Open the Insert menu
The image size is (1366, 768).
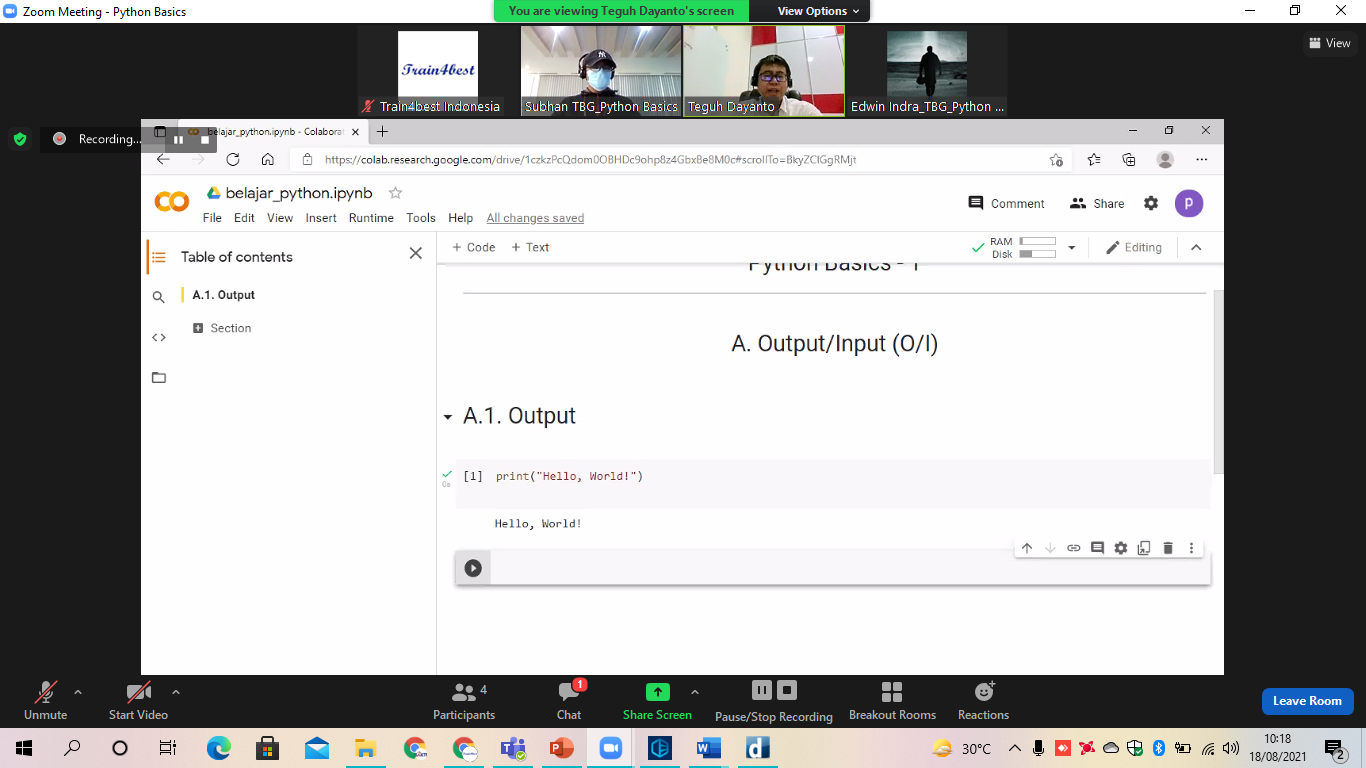pos(321,218)
